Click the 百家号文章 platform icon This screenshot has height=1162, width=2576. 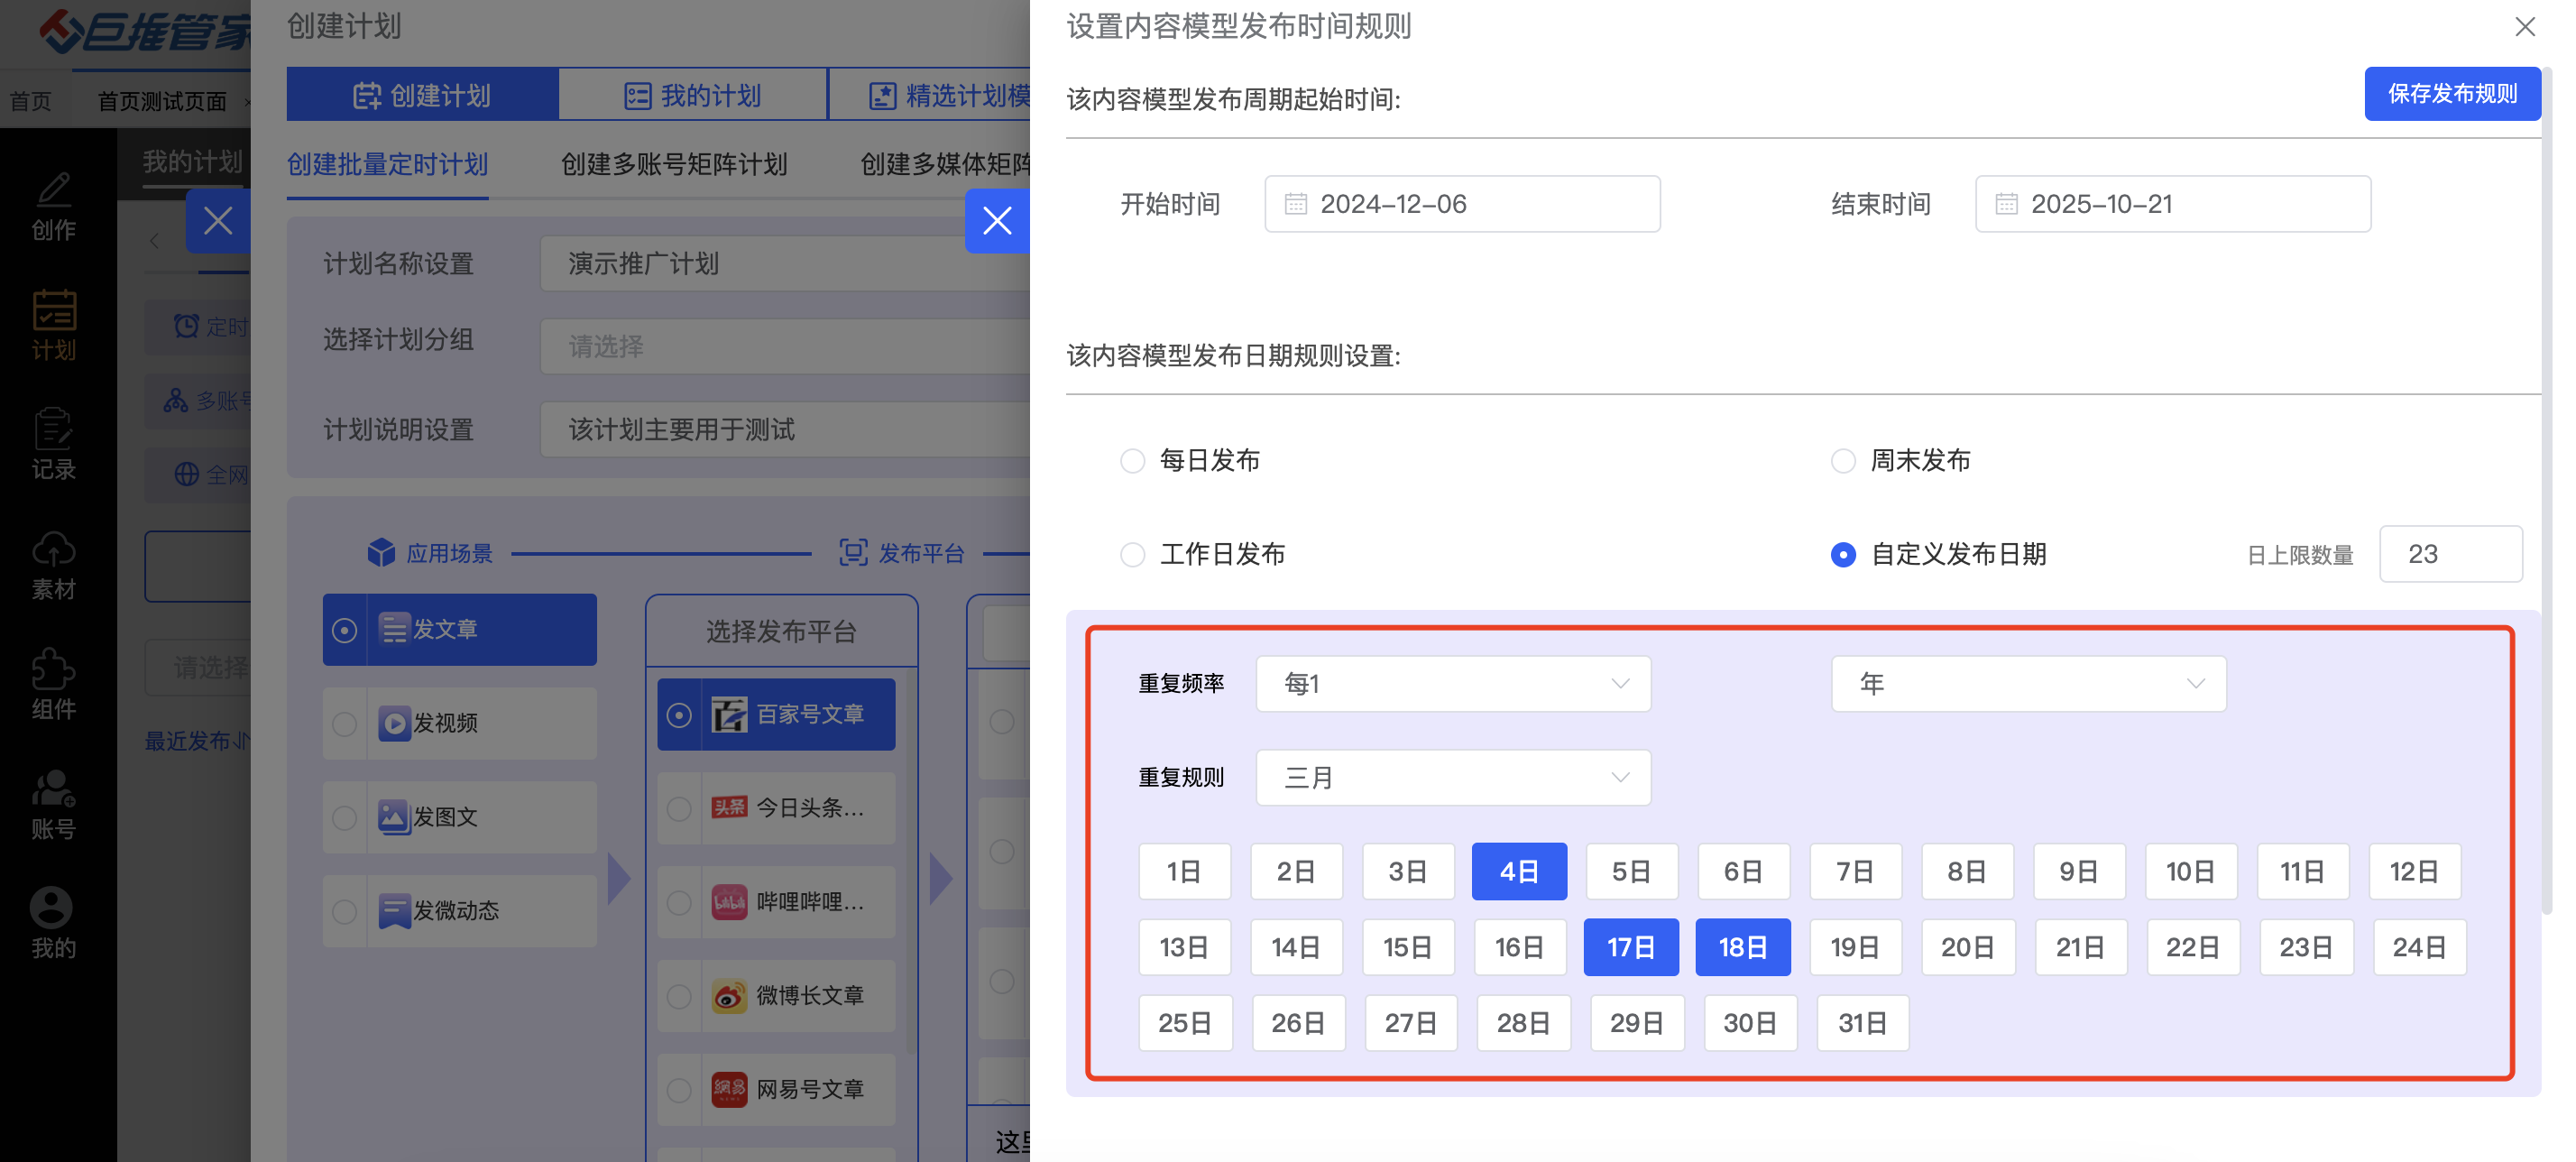(x=729, y=714)
